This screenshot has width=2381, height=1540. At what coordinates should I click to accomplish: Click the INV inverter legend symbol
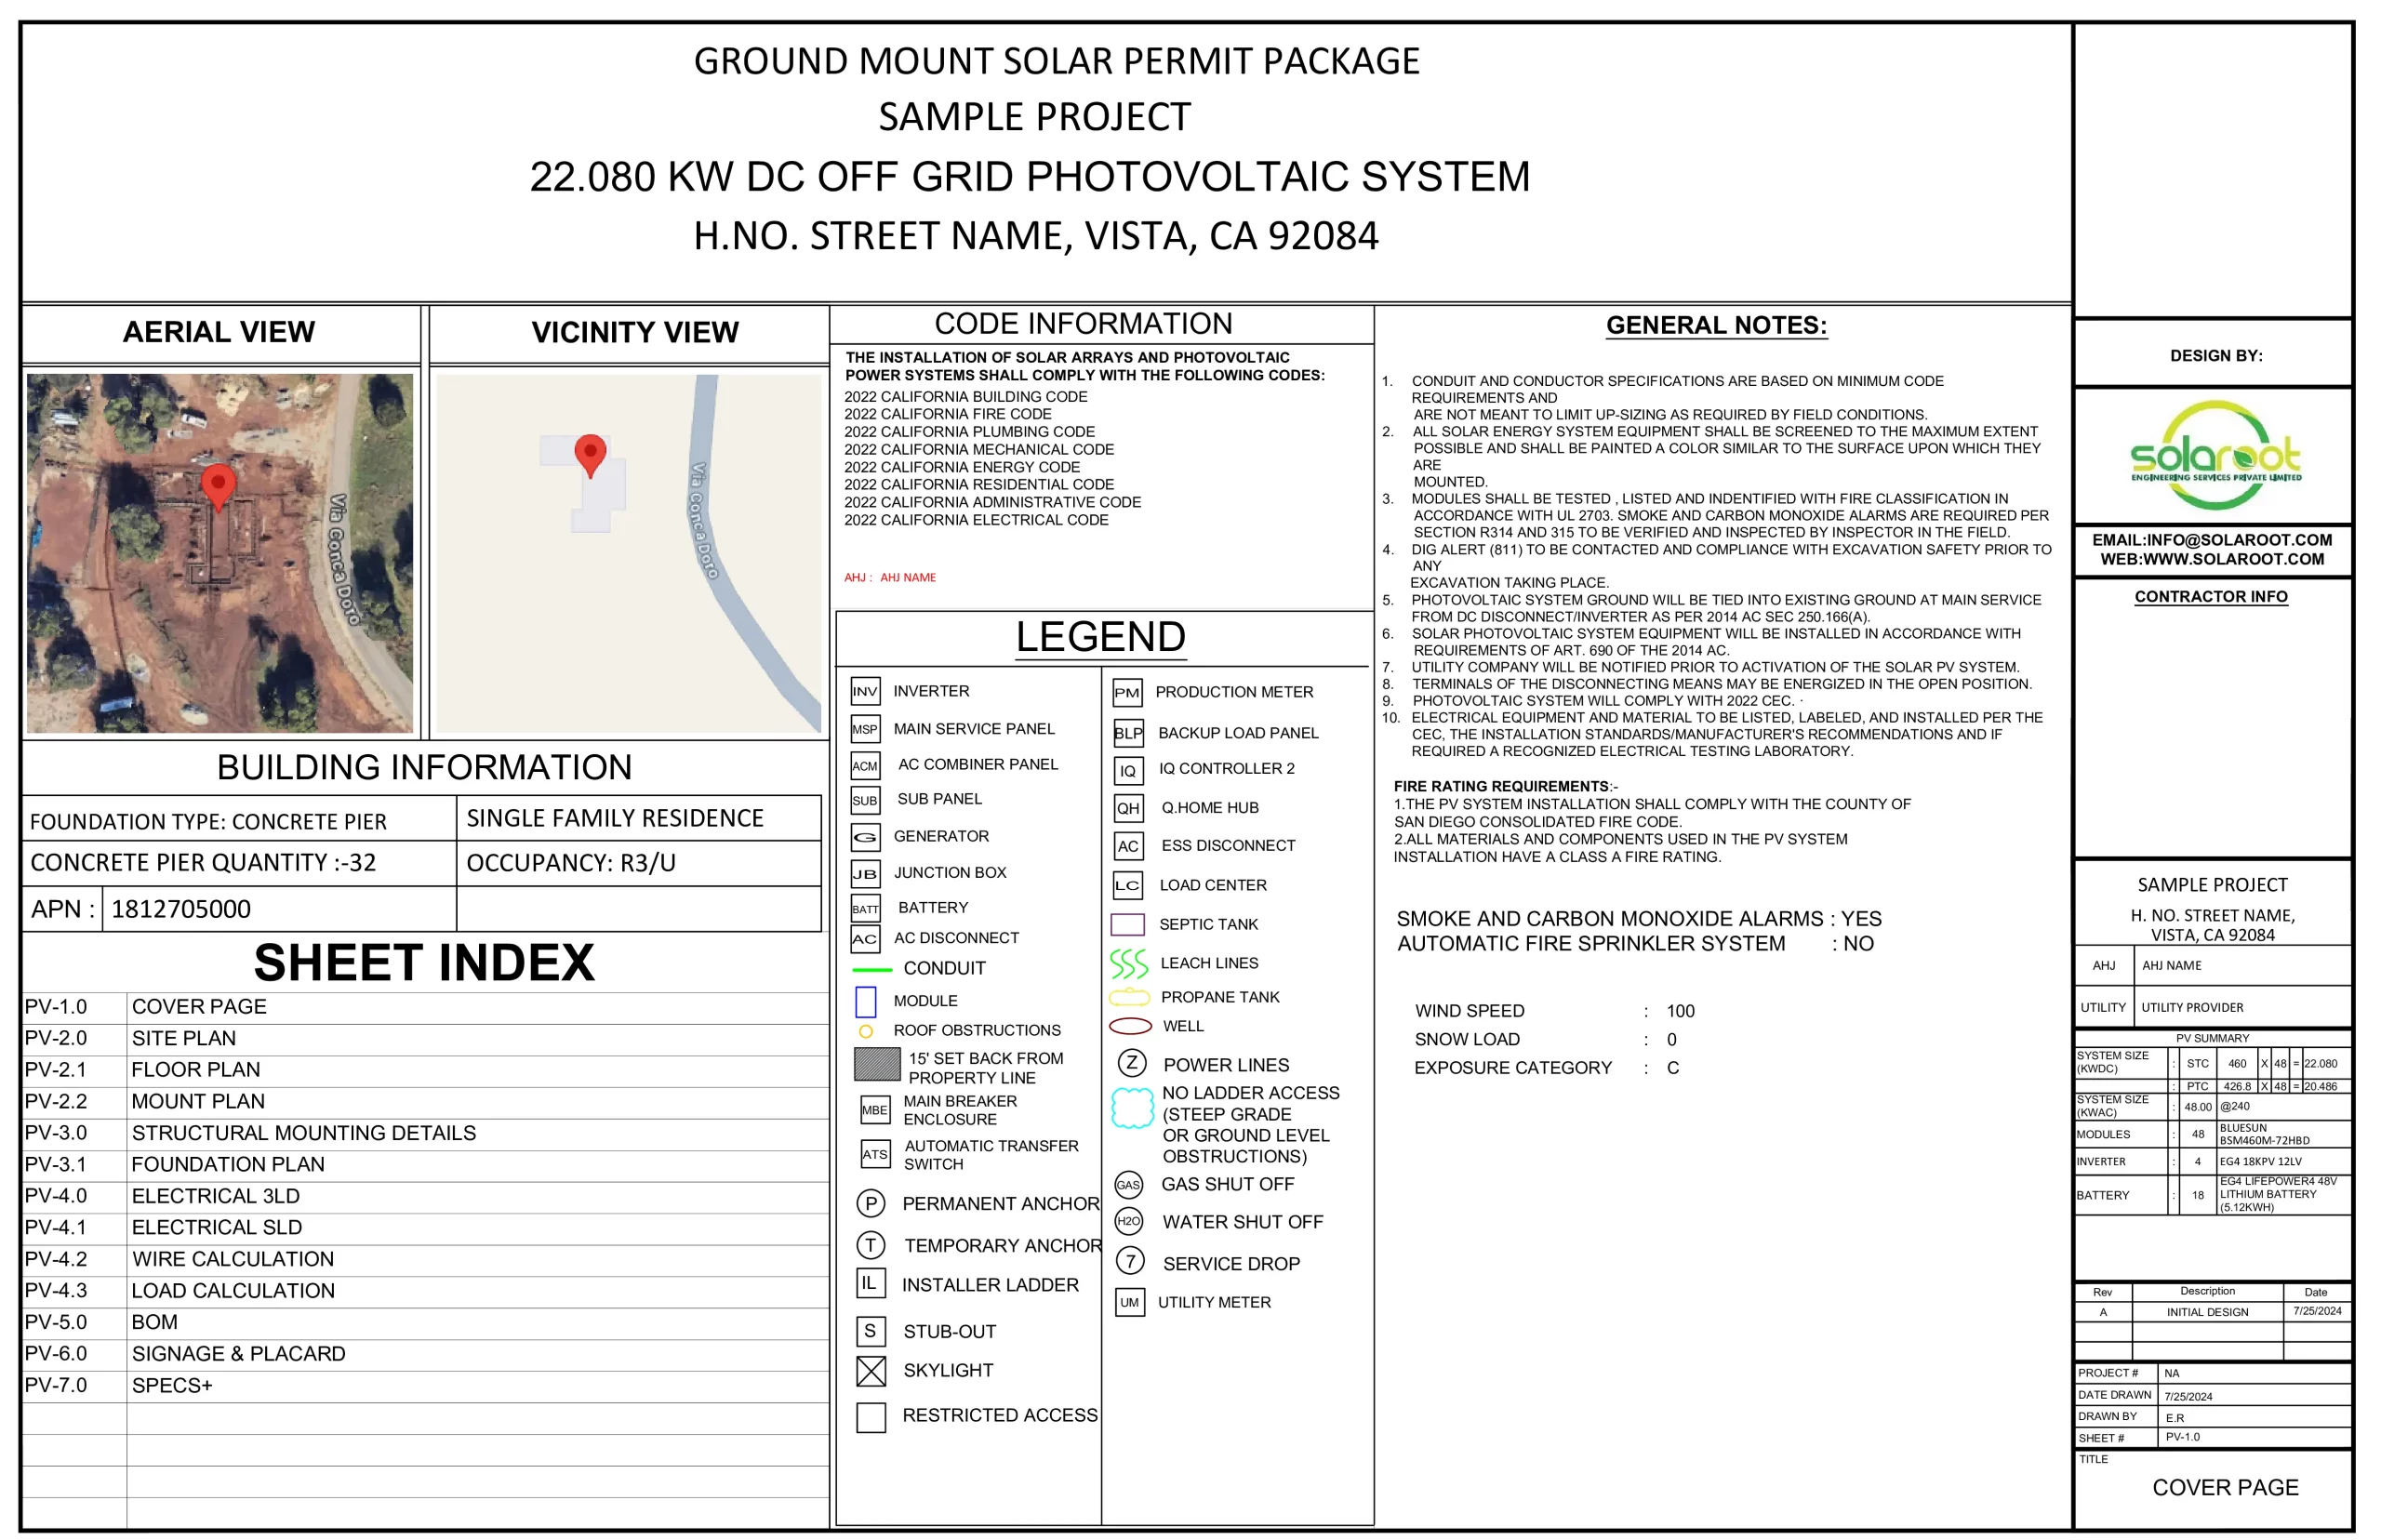coord(865,691)
